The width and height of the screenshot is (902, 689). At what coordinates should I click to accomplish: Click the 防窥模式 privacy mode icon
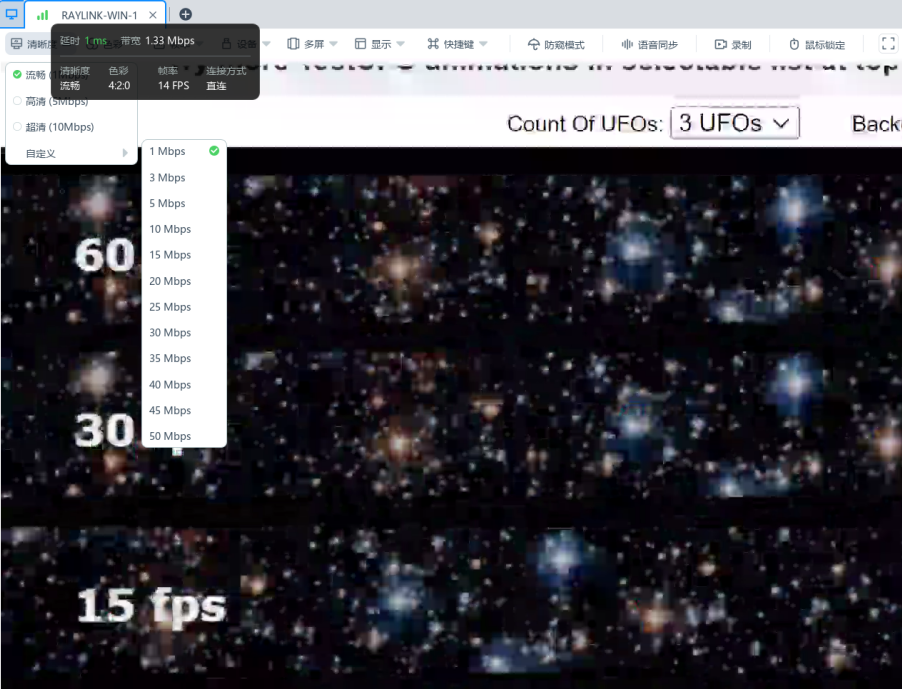[x=534, y=44]
